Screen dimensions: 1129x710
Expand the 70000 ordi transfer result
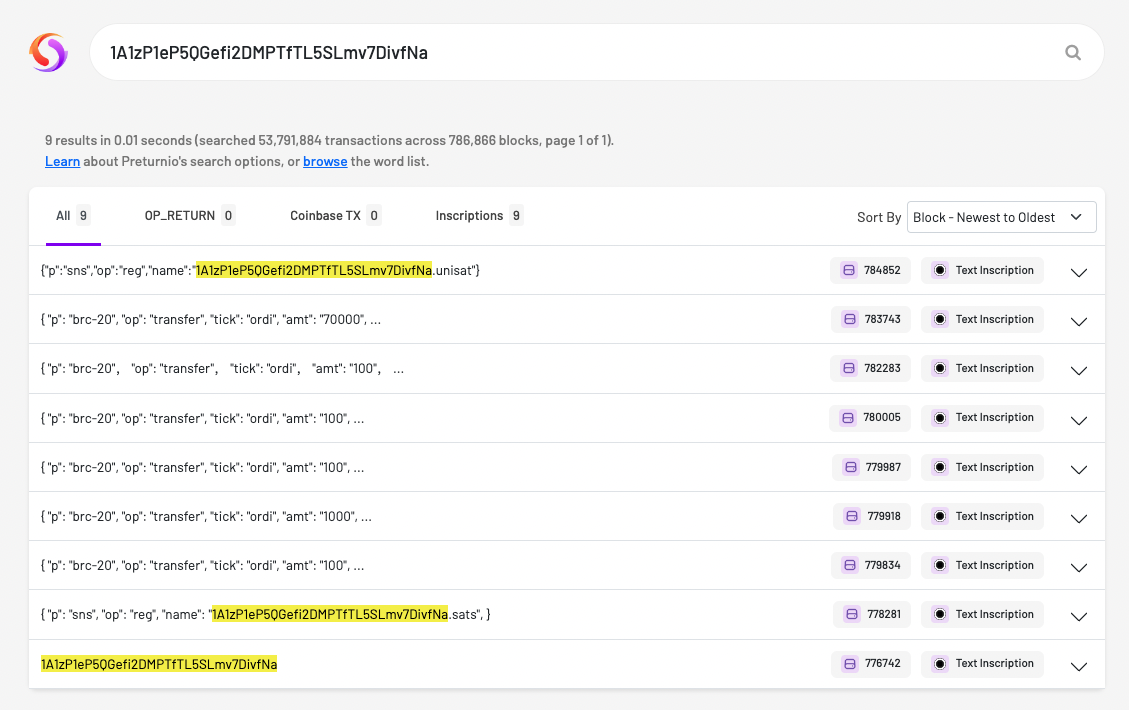coord(1079,322)
